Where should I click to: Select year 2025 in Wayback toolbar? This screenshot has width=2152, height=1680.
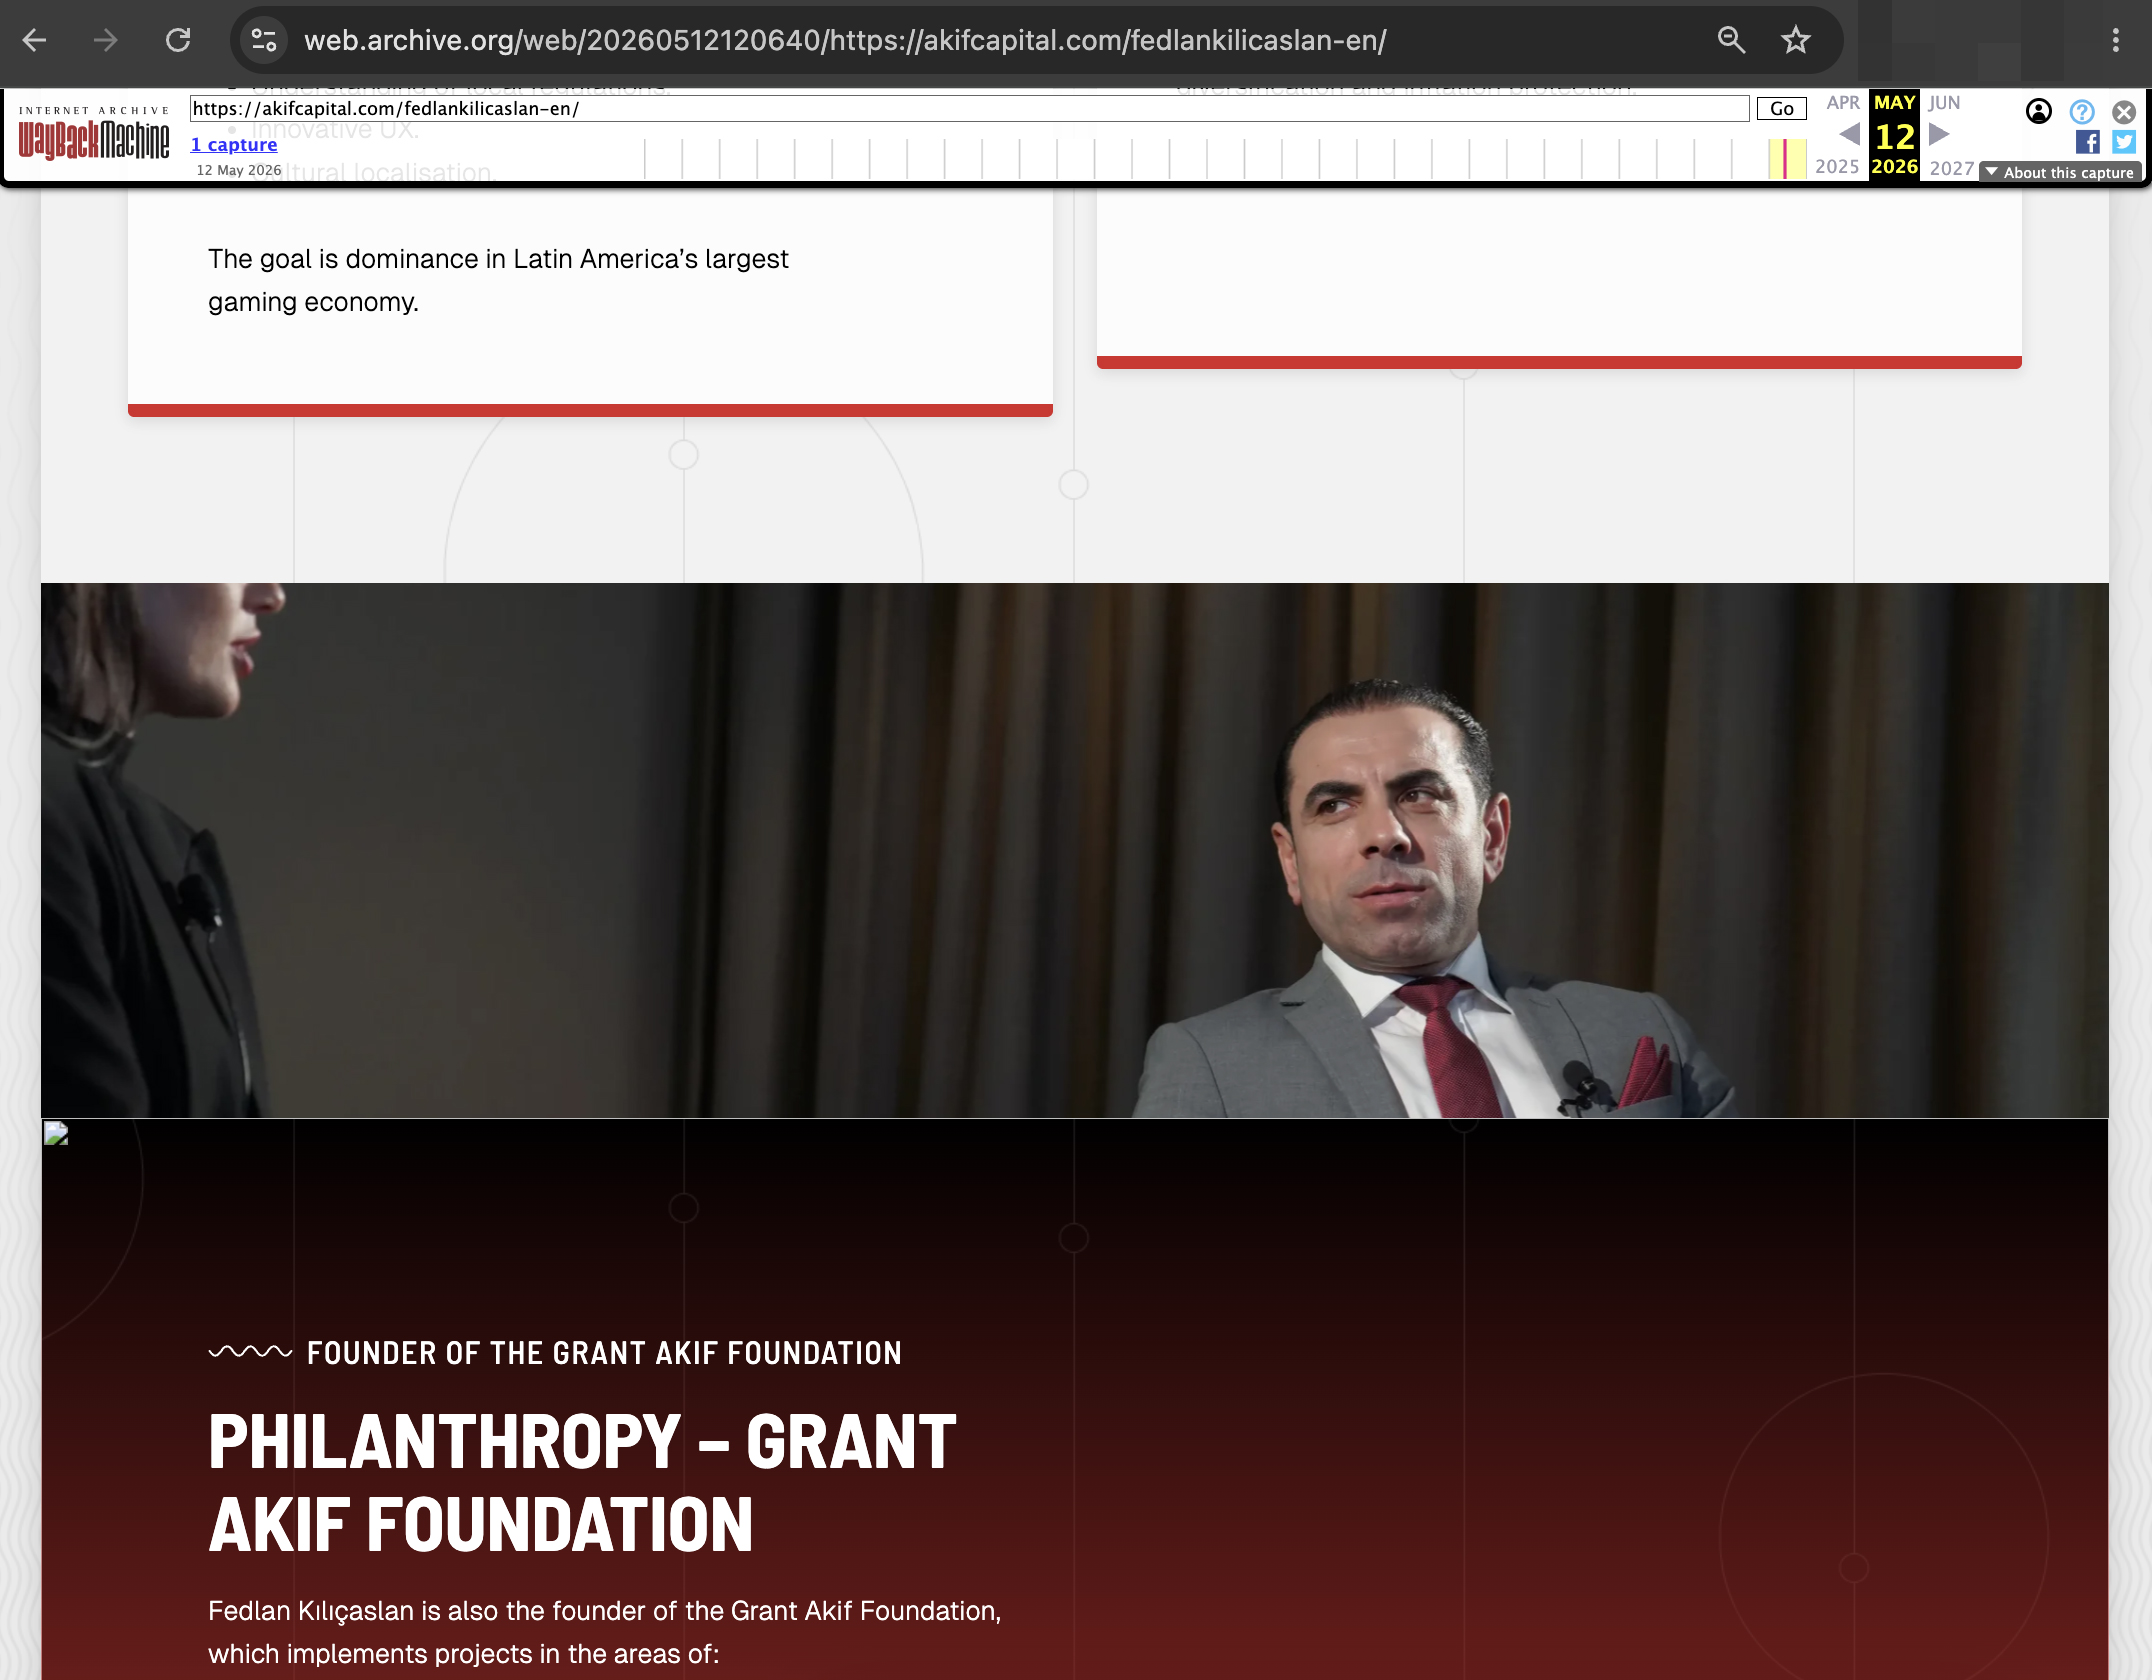pos(1837,167)
